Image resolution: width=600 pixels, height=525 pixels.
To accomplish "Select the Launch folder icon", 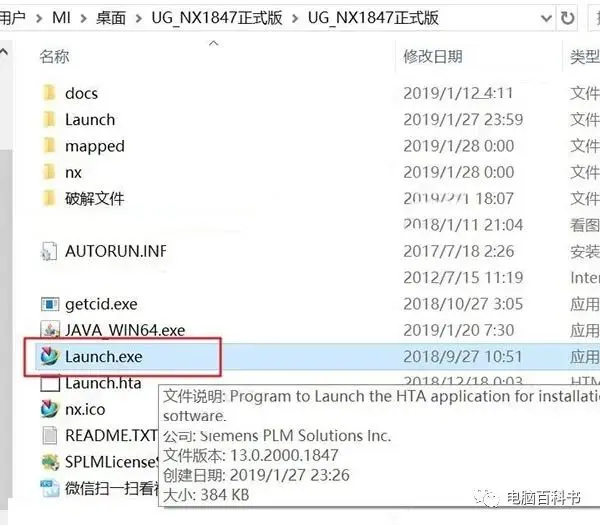I will (49, 119).
